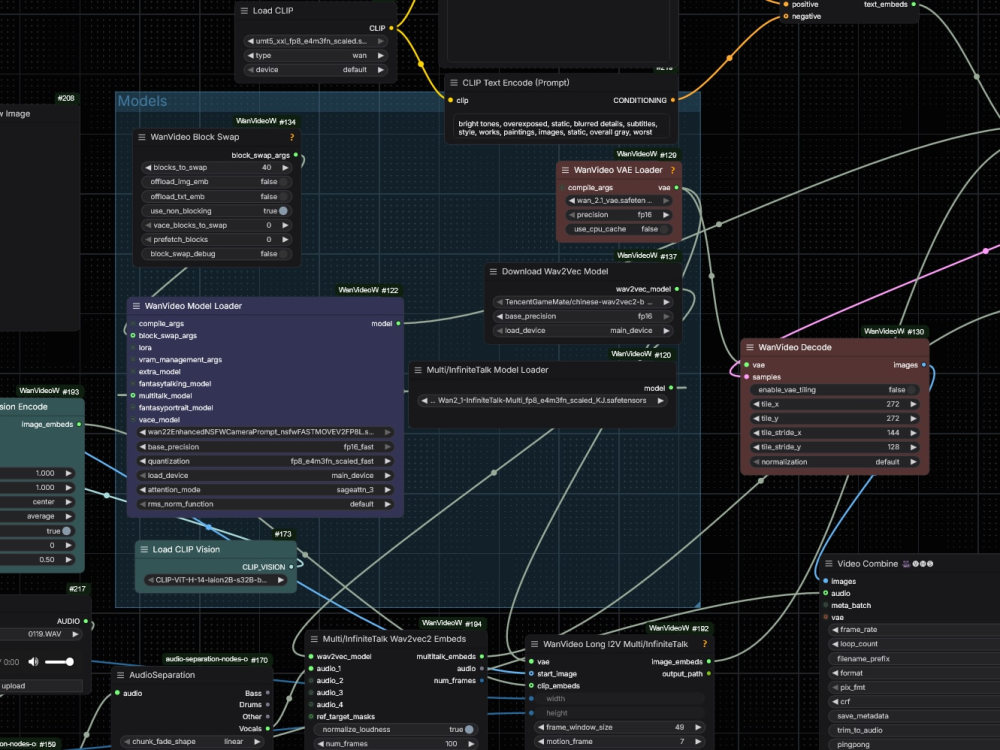Open chunk_fade_shape linear dropdown
The width and height of the screenshot is (1000, 750).
(x=192, y=742)
